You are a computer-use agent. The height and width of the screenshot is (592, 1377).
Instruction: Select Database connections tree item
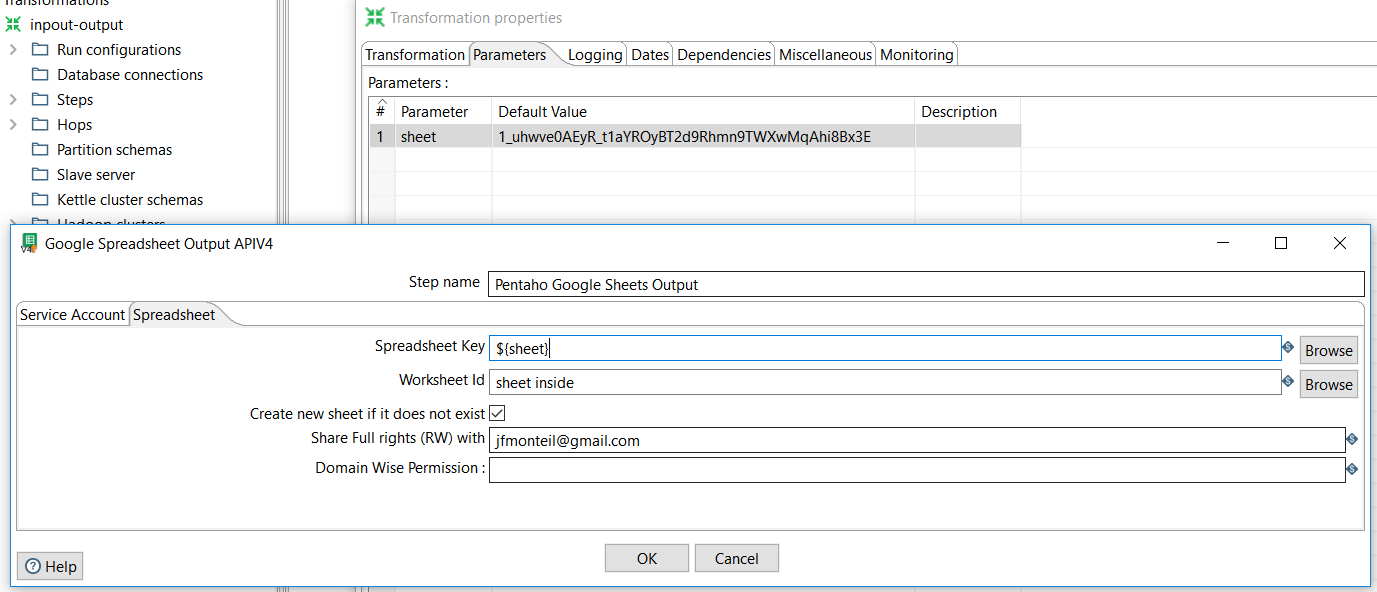click(x=130, y=74)
